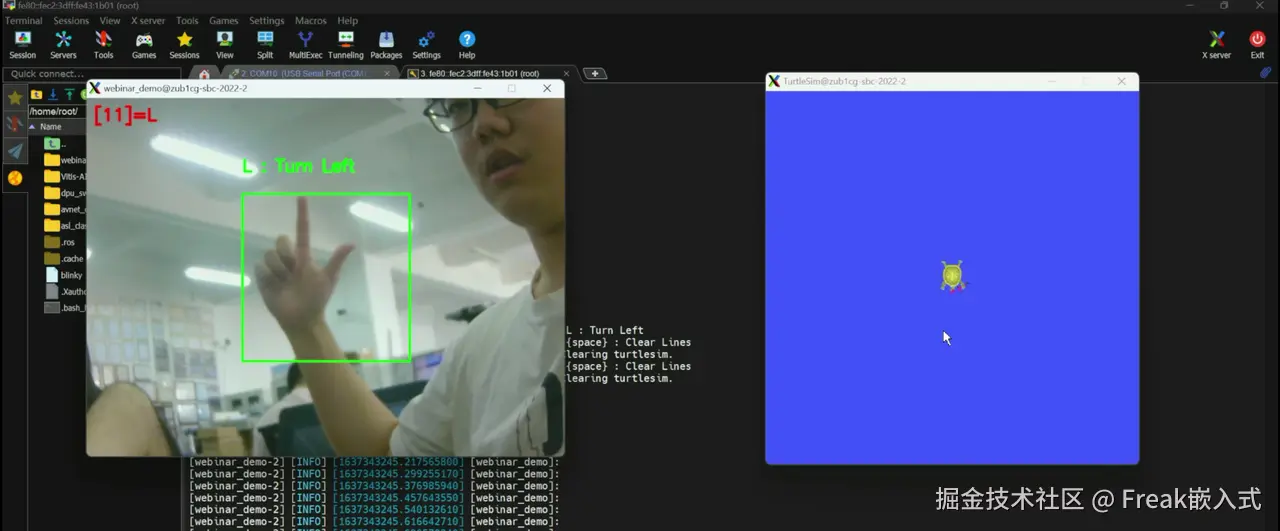
Task: Click the red Exit power icon
Action: click(x=1257, y=45)
